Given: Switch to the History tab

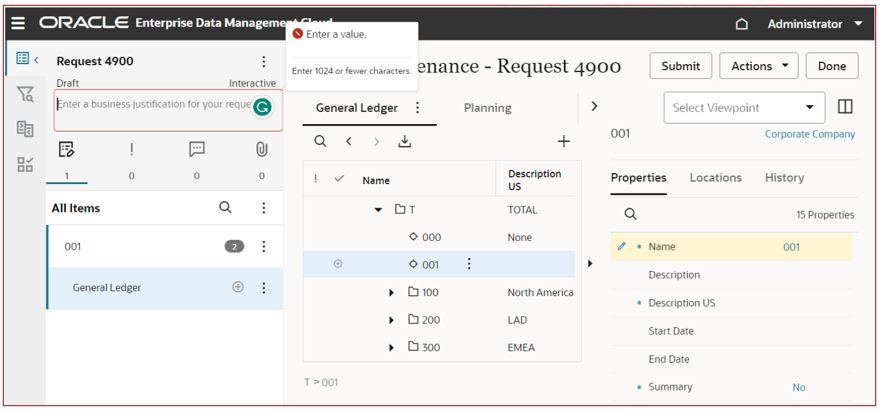Looking at the screenshot, I should (784, 178).
